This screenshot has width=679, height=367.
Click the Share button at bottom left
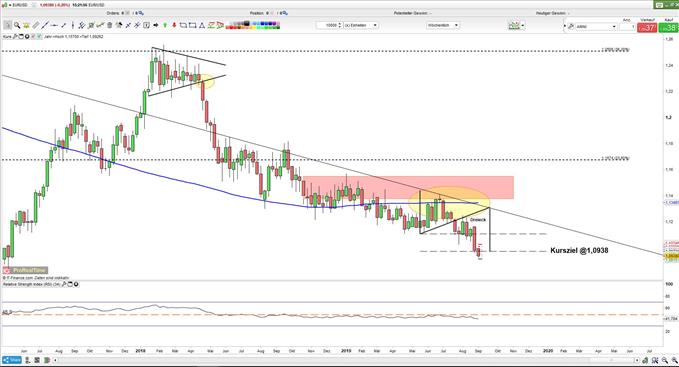[x=12, y=360]
